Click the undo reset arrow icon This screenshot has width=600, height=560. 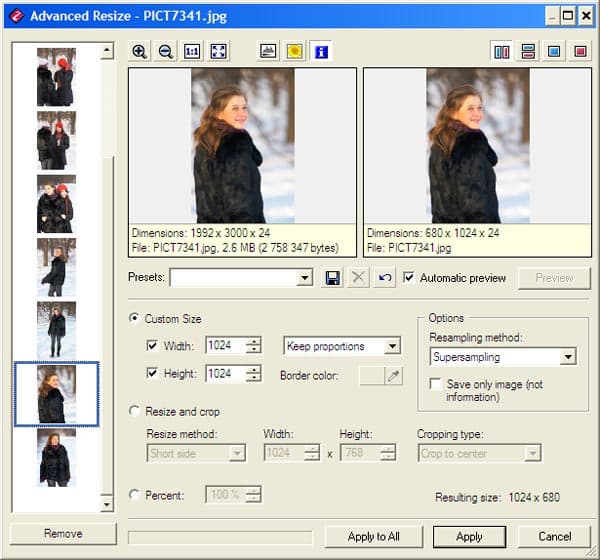(x=385, y=278)
